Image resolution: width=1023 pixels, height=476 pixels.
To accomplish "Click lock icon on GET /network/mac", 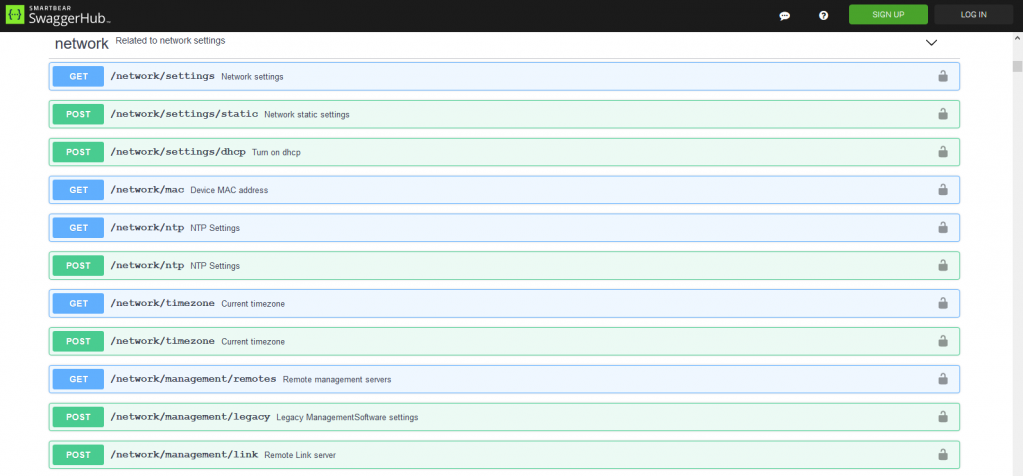I will 942,190.
